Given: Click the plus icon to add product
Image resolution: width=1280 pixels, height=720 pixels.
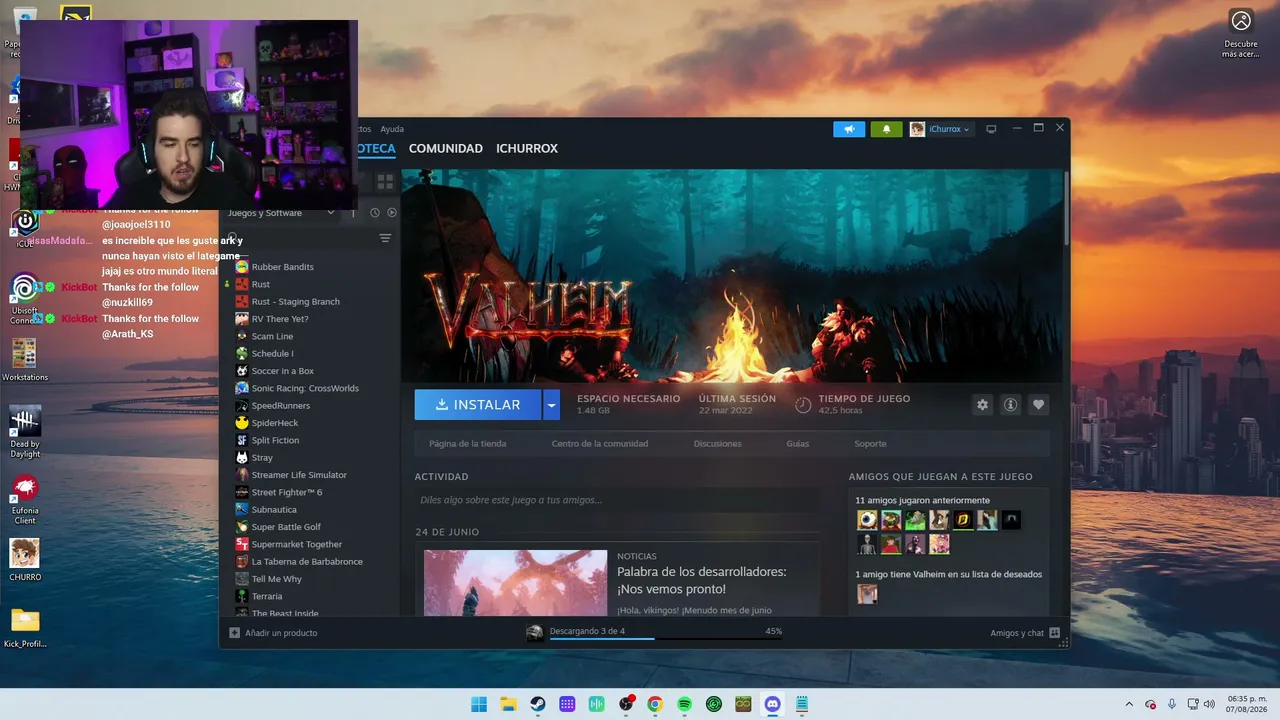Looking at the screenshot, I should pyautogui.click(x=234, y=633).
